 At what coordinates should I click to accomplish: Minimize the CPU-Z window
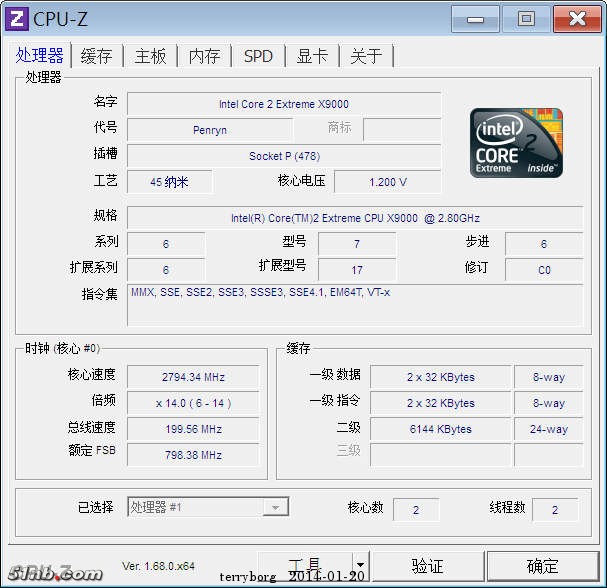(476, 18)
